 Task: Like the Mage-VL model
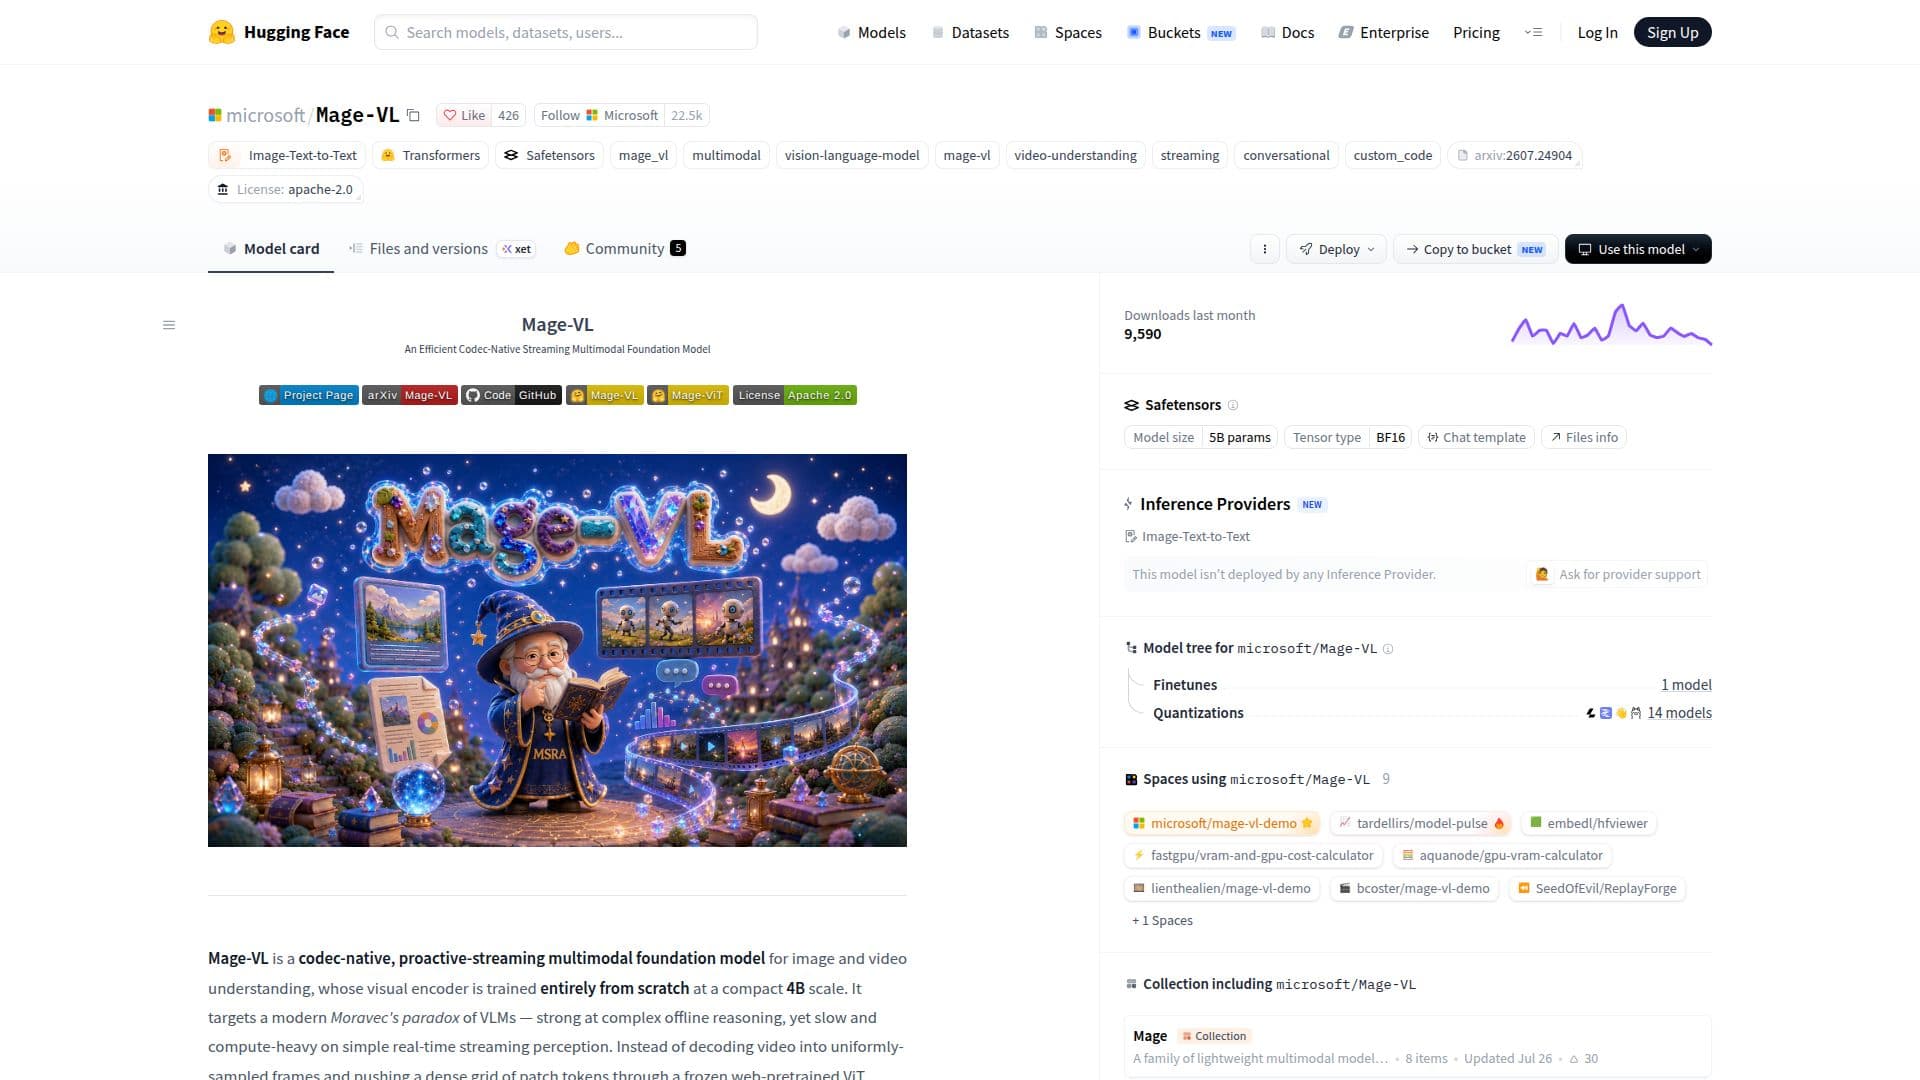point(464,115)
